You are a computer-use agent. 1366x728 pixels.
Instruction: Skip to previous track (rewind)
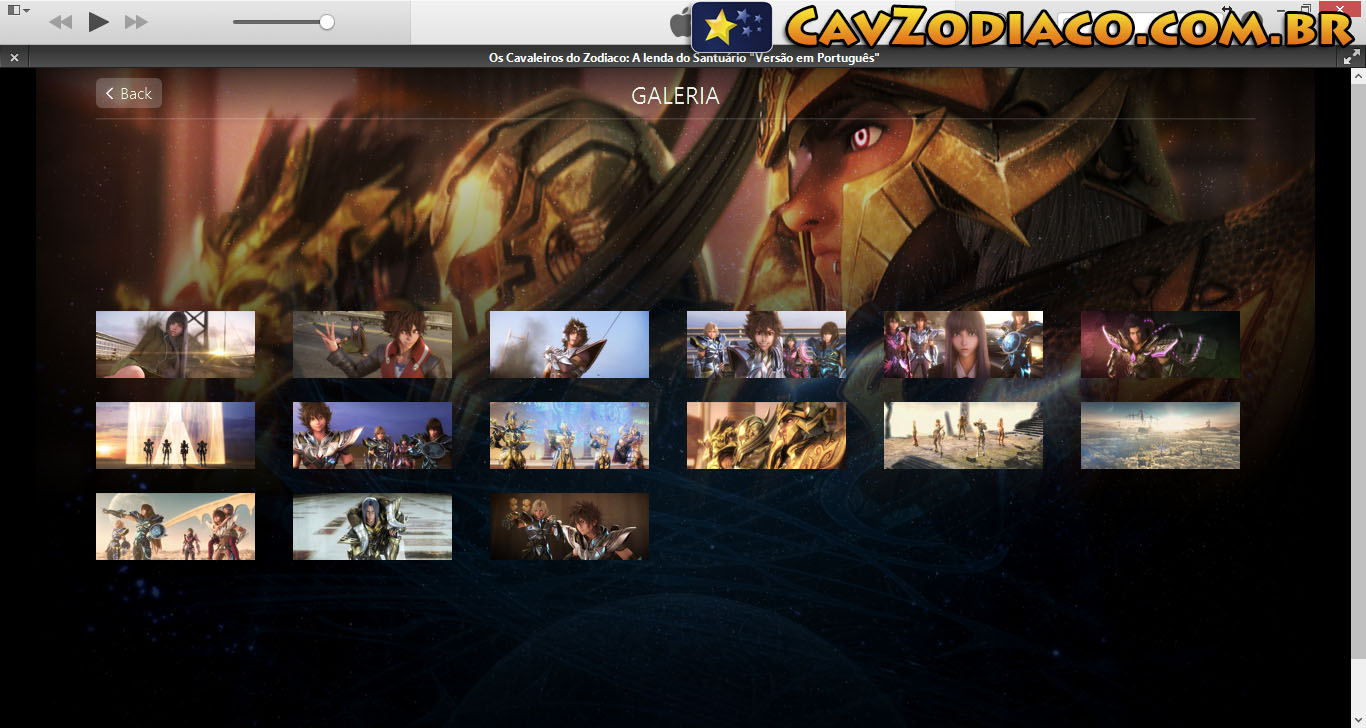[x=61, y=22]
